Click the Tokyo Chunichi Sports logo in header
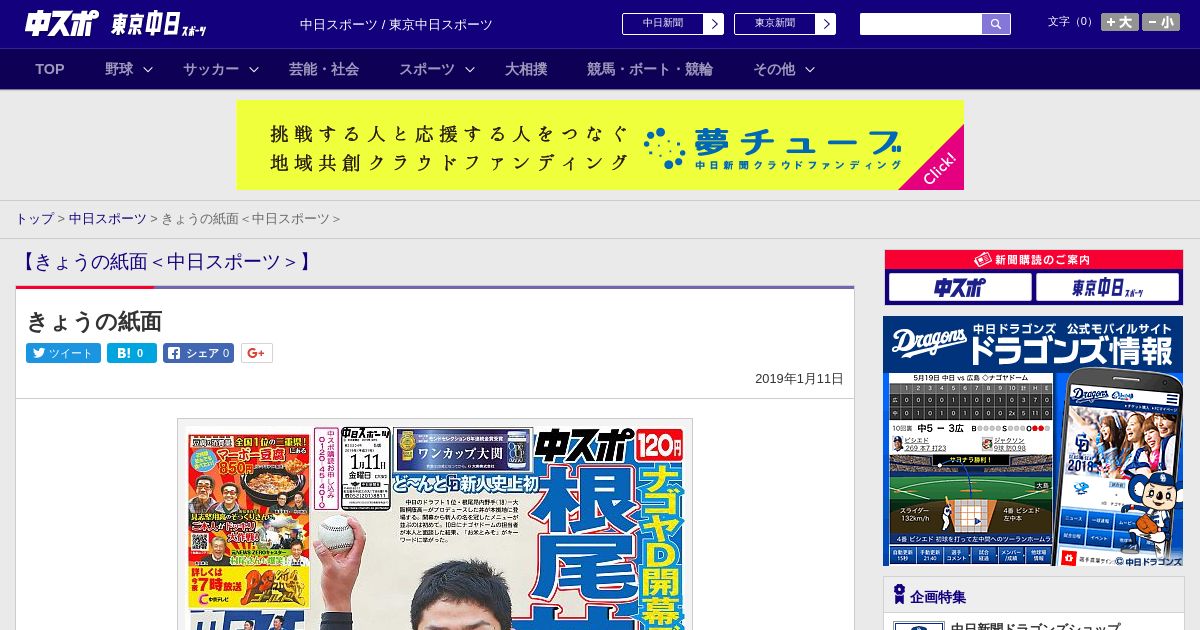This screenshot has height=630, width=1200. pos(159,24)
